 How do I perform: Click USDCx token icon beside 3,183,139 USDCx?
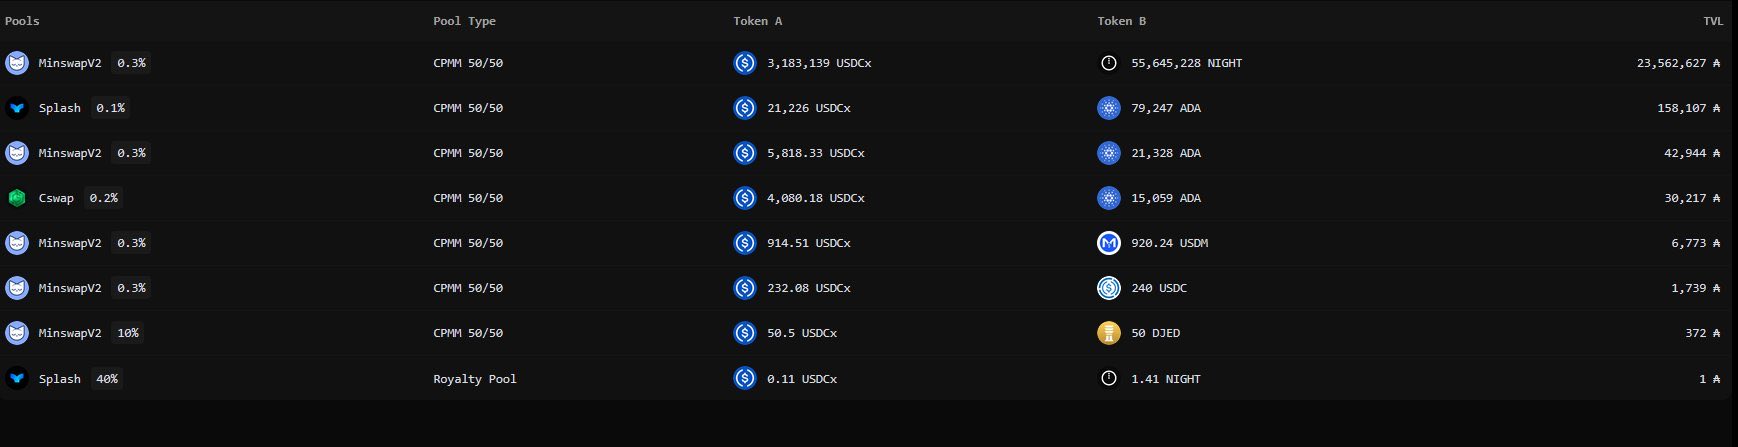tap(745, 63)
